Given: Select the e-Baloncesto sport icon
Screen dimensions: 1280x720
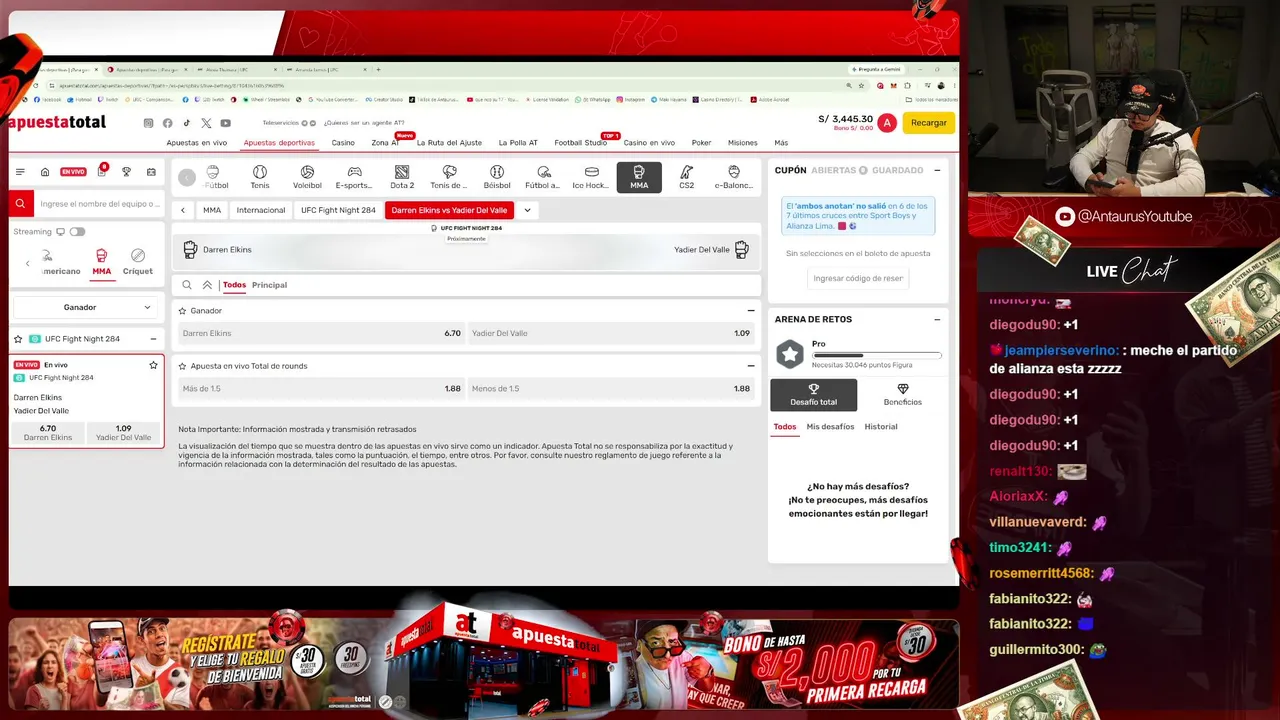Looking at the screenshot, I should pos(734,177).
